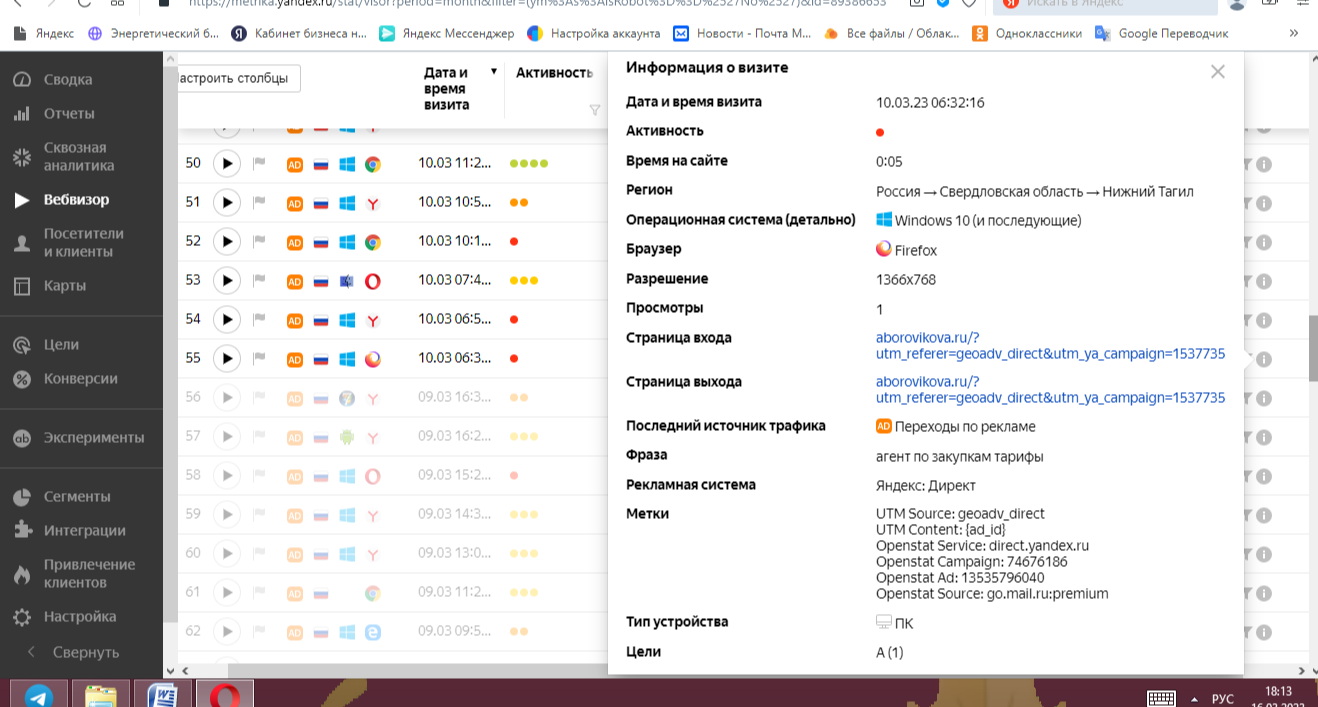Close the visit information panel
The width and height of the screenshot is (1318, 707).
pos(1217,72)
